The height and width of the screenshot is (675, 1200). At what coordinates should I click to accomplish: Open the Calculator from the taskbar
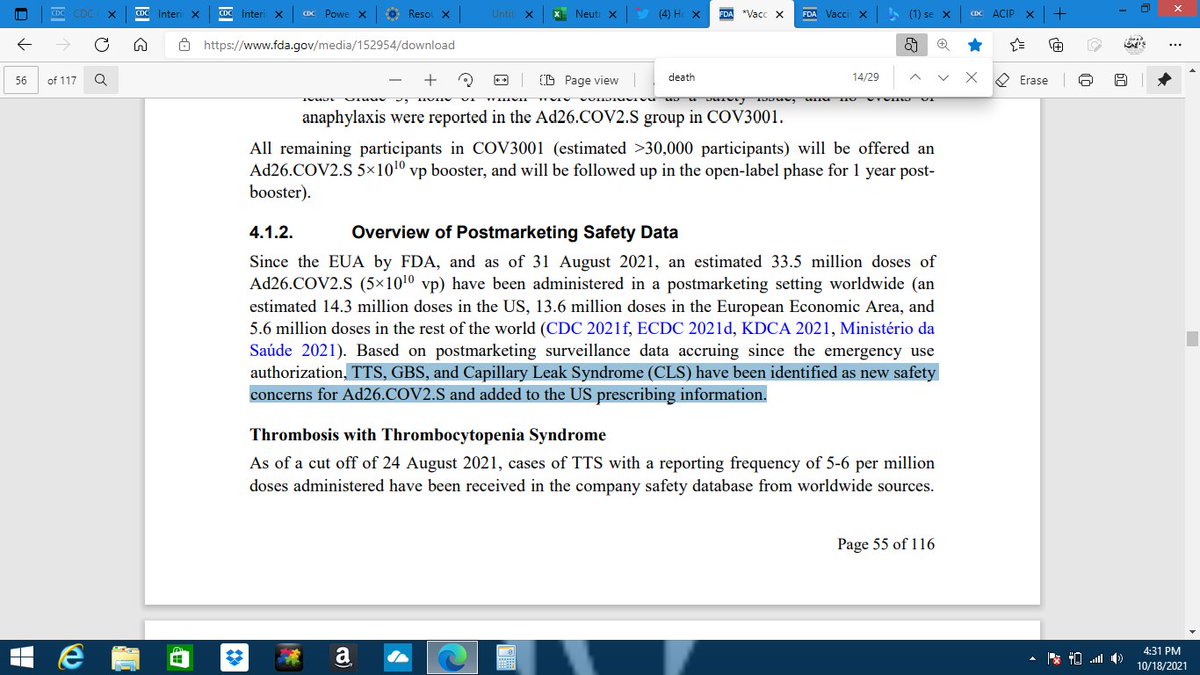505,657
